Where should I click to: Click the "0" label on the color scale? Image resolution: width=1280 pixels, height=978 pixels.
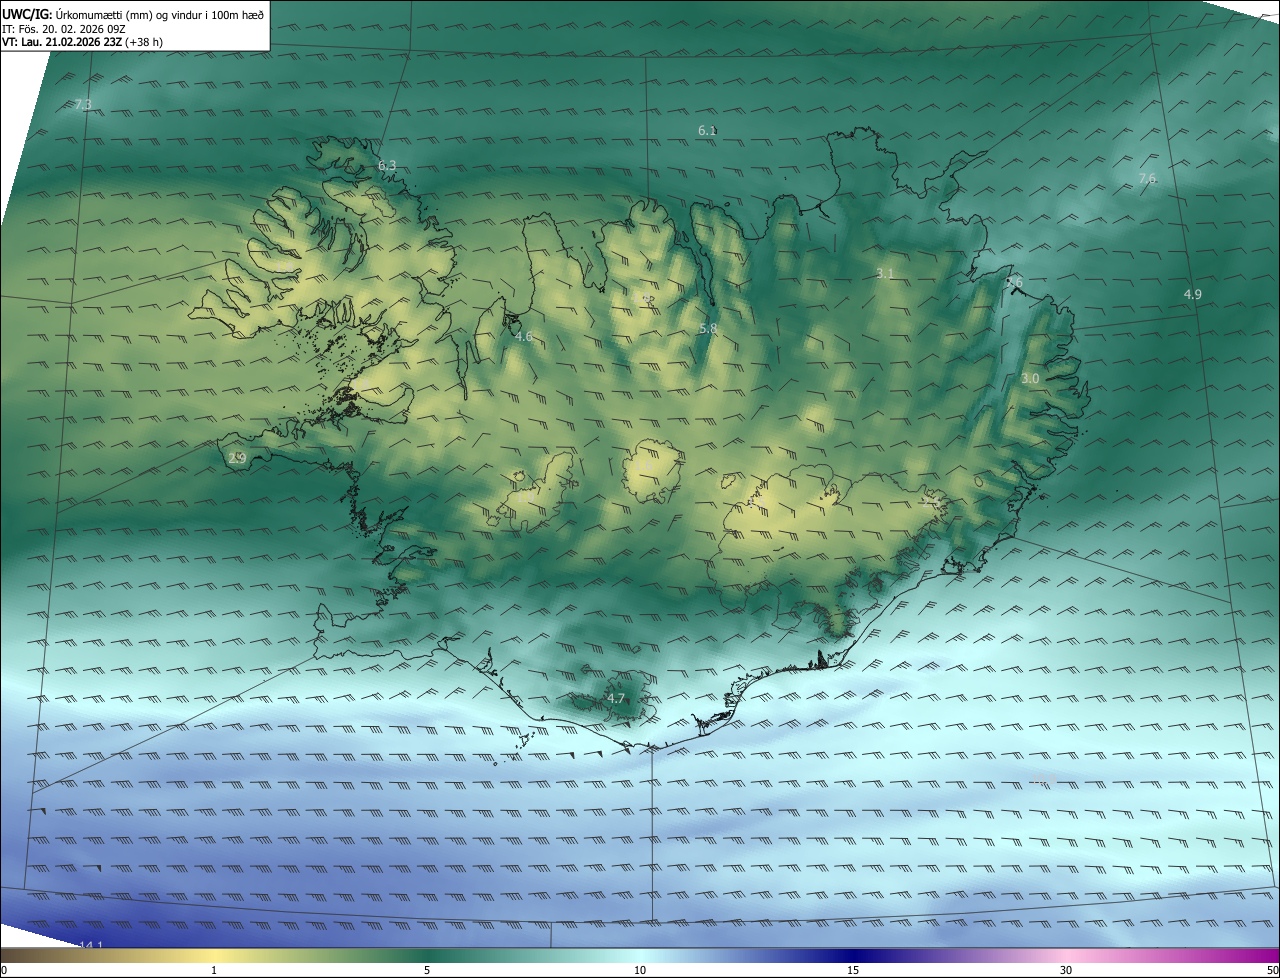[x=4, y=970]
